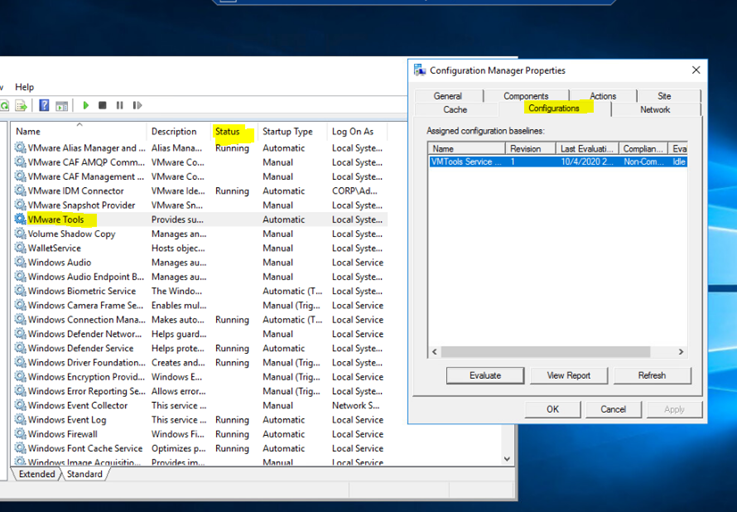Close the Configuration Manager Properties dialog

696,70
